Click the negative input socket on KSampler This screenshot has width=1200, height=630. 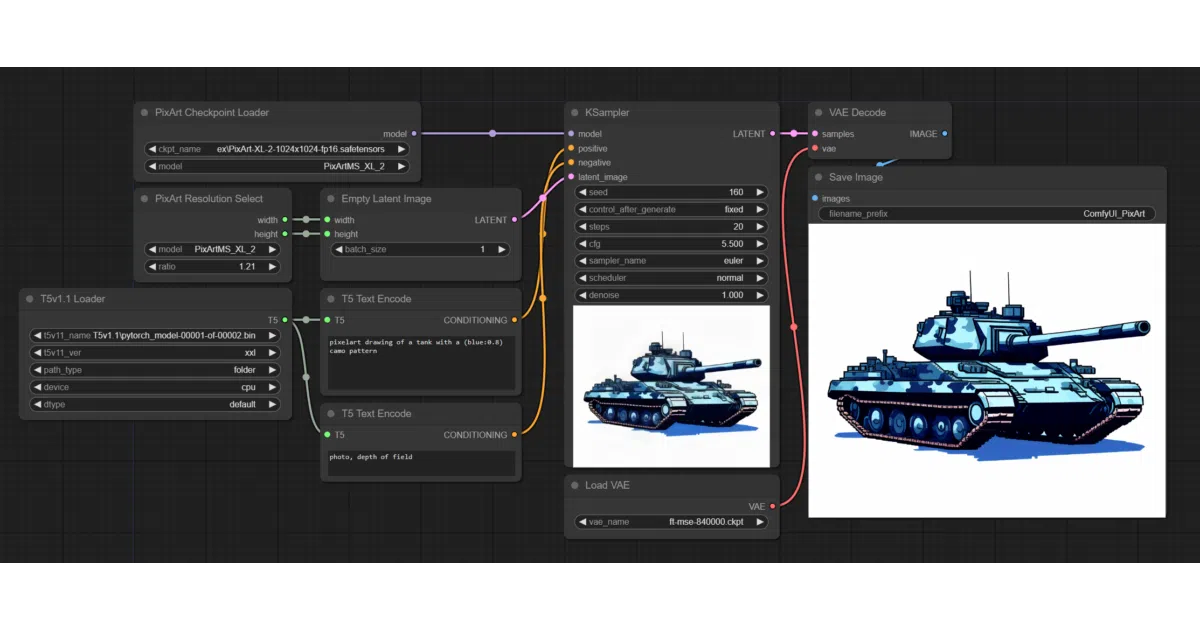point(571,162)
